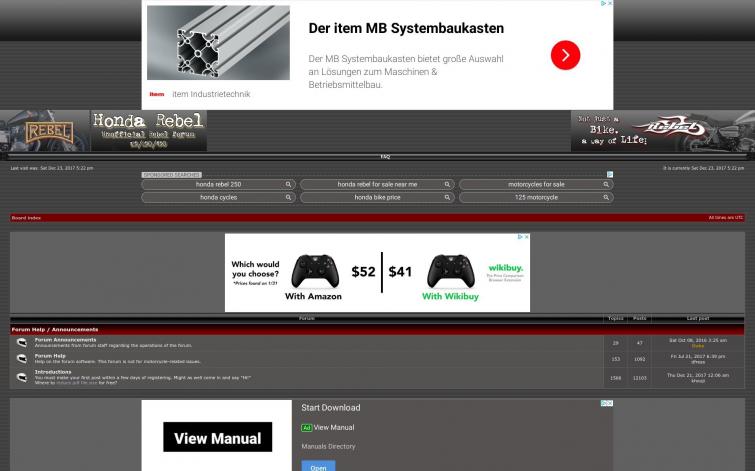755x471 pixels.
Task: Click magnifier icon beside '125 motorcycle'
Action: pos(606,197)
